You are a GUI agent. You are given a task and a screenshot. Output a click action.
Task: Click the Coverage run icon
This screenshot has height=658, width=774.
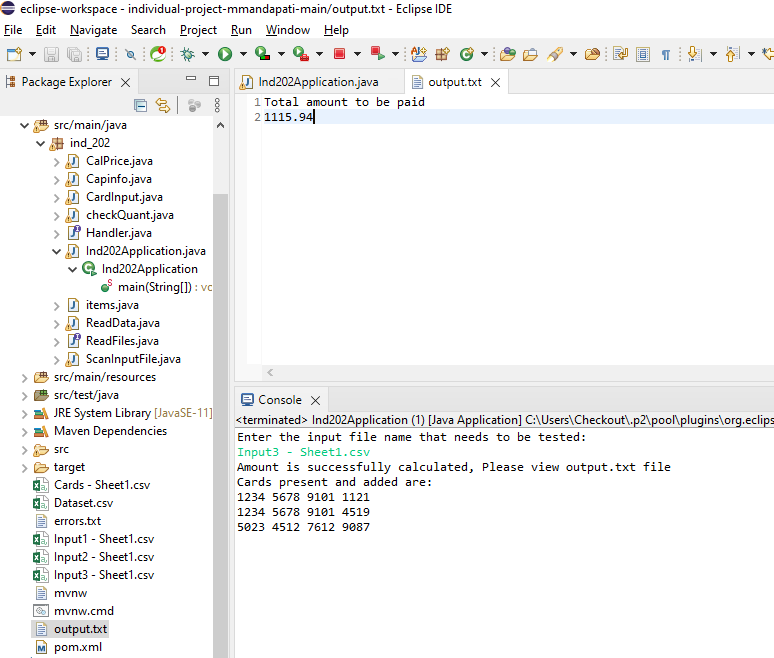pos(263,54)
